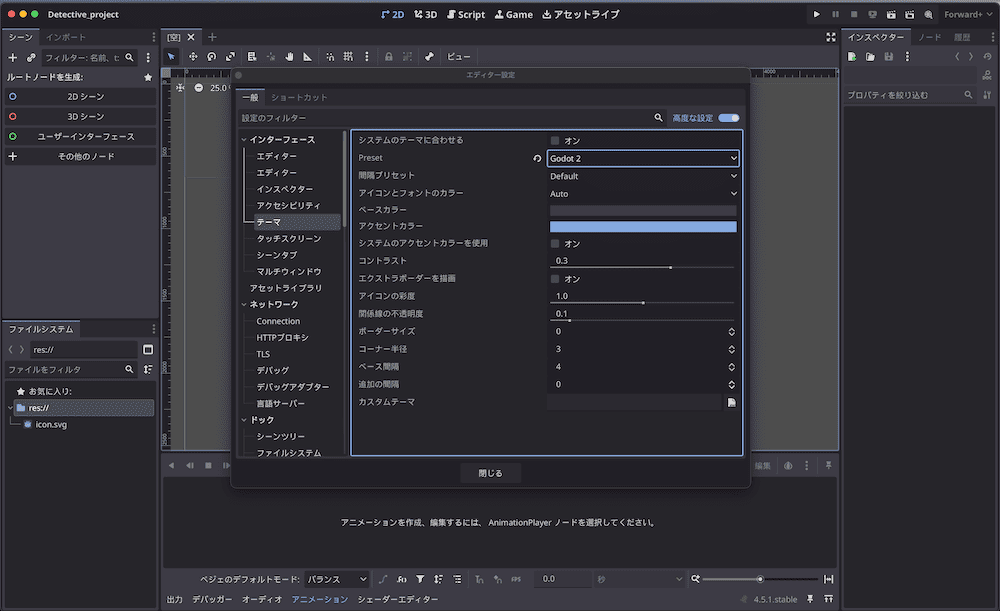Screen dimensions: 1000x611
Task: Click the lock selected node icon
Action: tap(389, 56)
